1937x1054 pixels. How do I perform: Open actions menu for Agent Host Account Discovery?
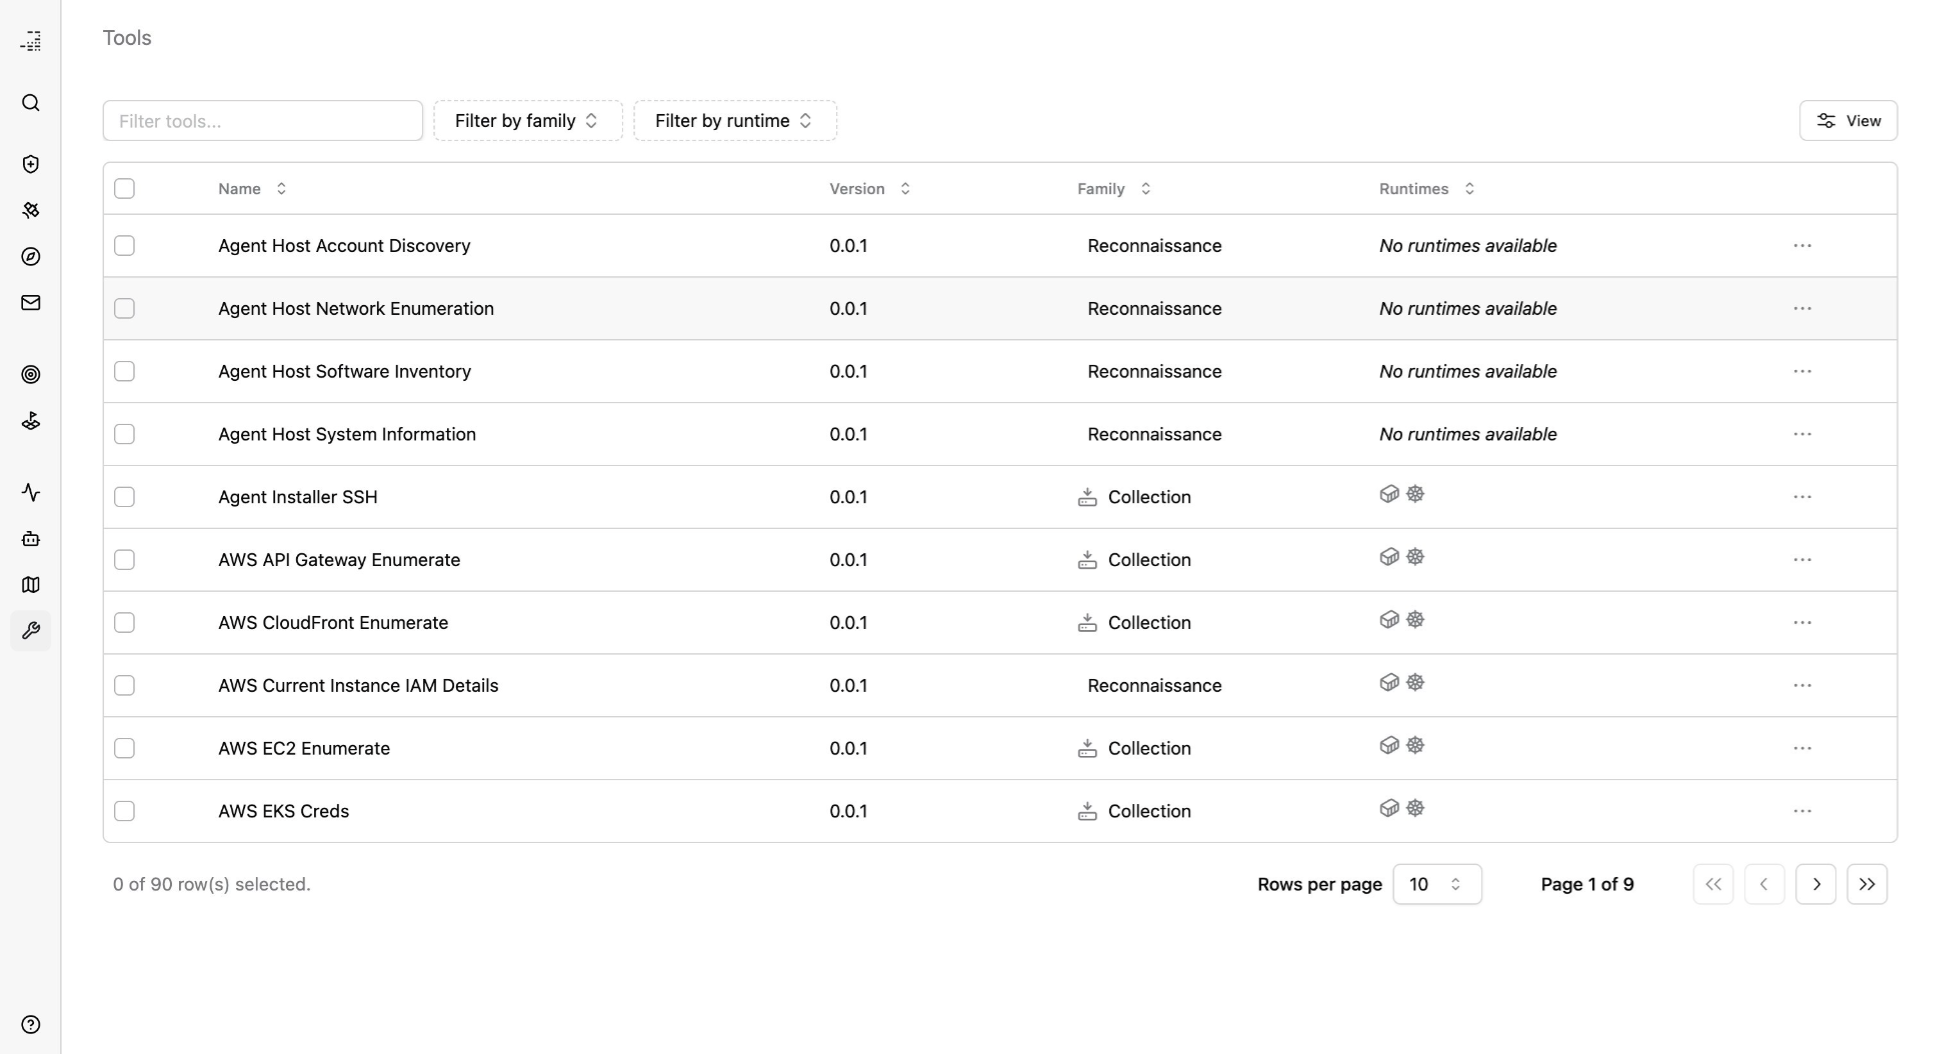click(x=1802, y=246)
